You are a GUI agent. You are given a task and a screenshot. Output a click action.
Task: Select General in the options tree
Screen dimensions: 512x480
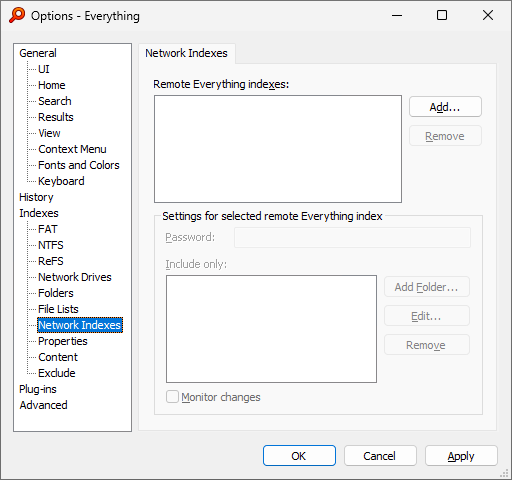pos(38,53)
